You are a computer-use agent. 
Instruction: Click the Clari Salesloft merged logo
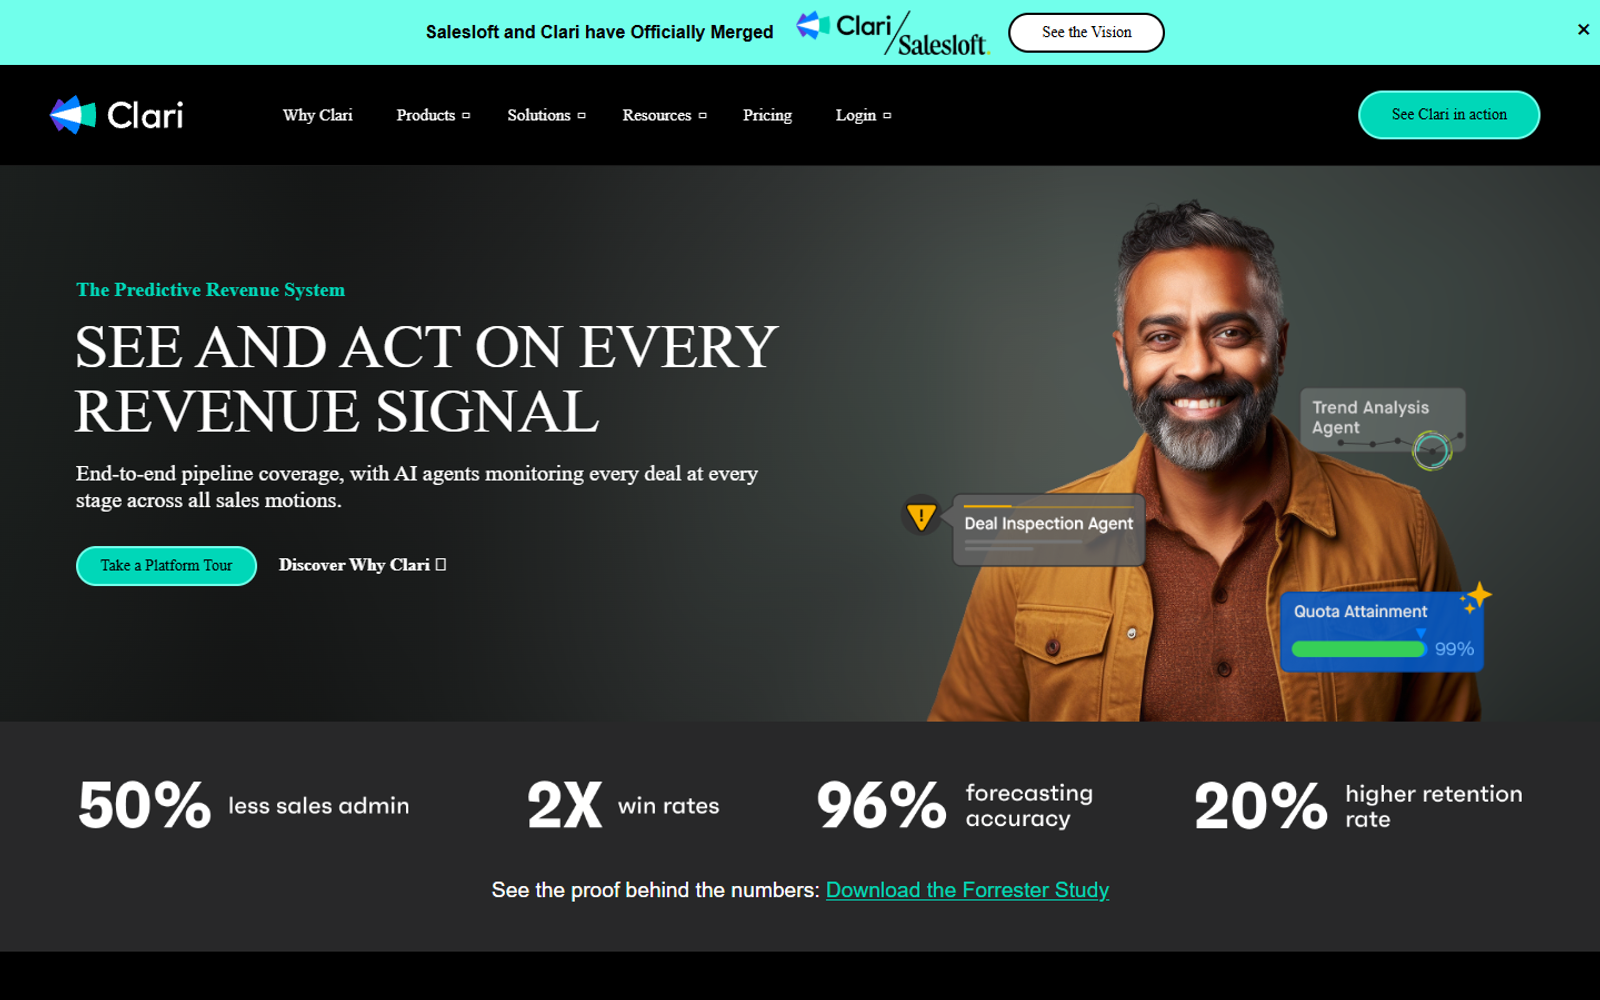[892, 32]
